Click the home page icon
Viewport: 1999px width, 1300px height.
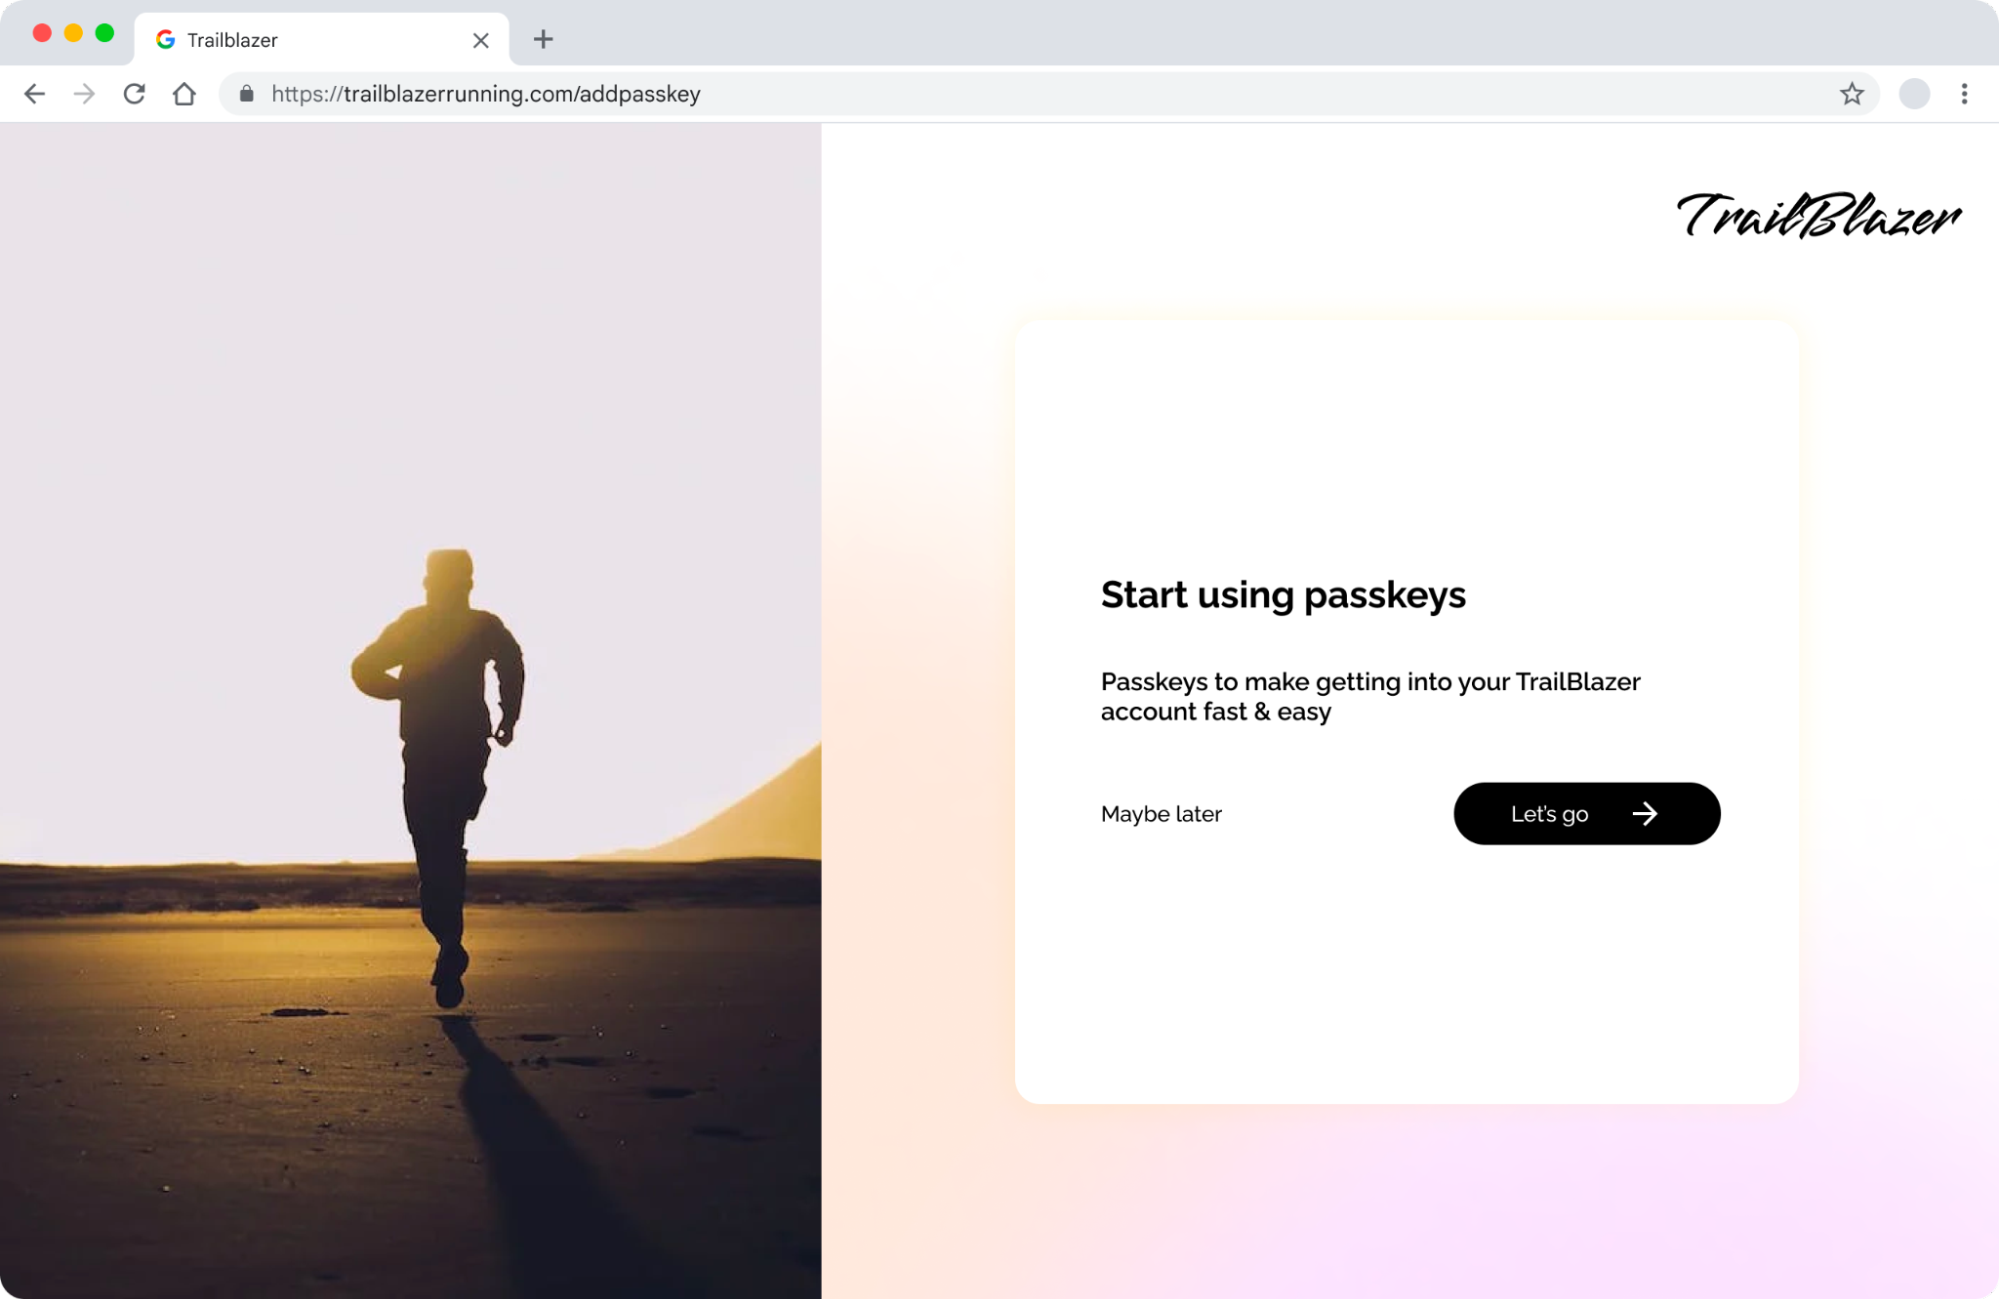184,93
